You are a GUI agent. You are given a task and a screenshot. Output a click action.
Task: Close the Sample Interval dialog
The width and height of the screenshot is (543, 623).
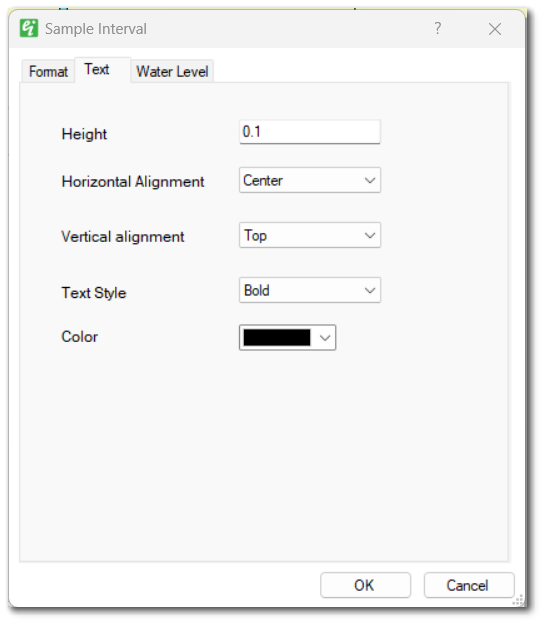tap(495, 29)
